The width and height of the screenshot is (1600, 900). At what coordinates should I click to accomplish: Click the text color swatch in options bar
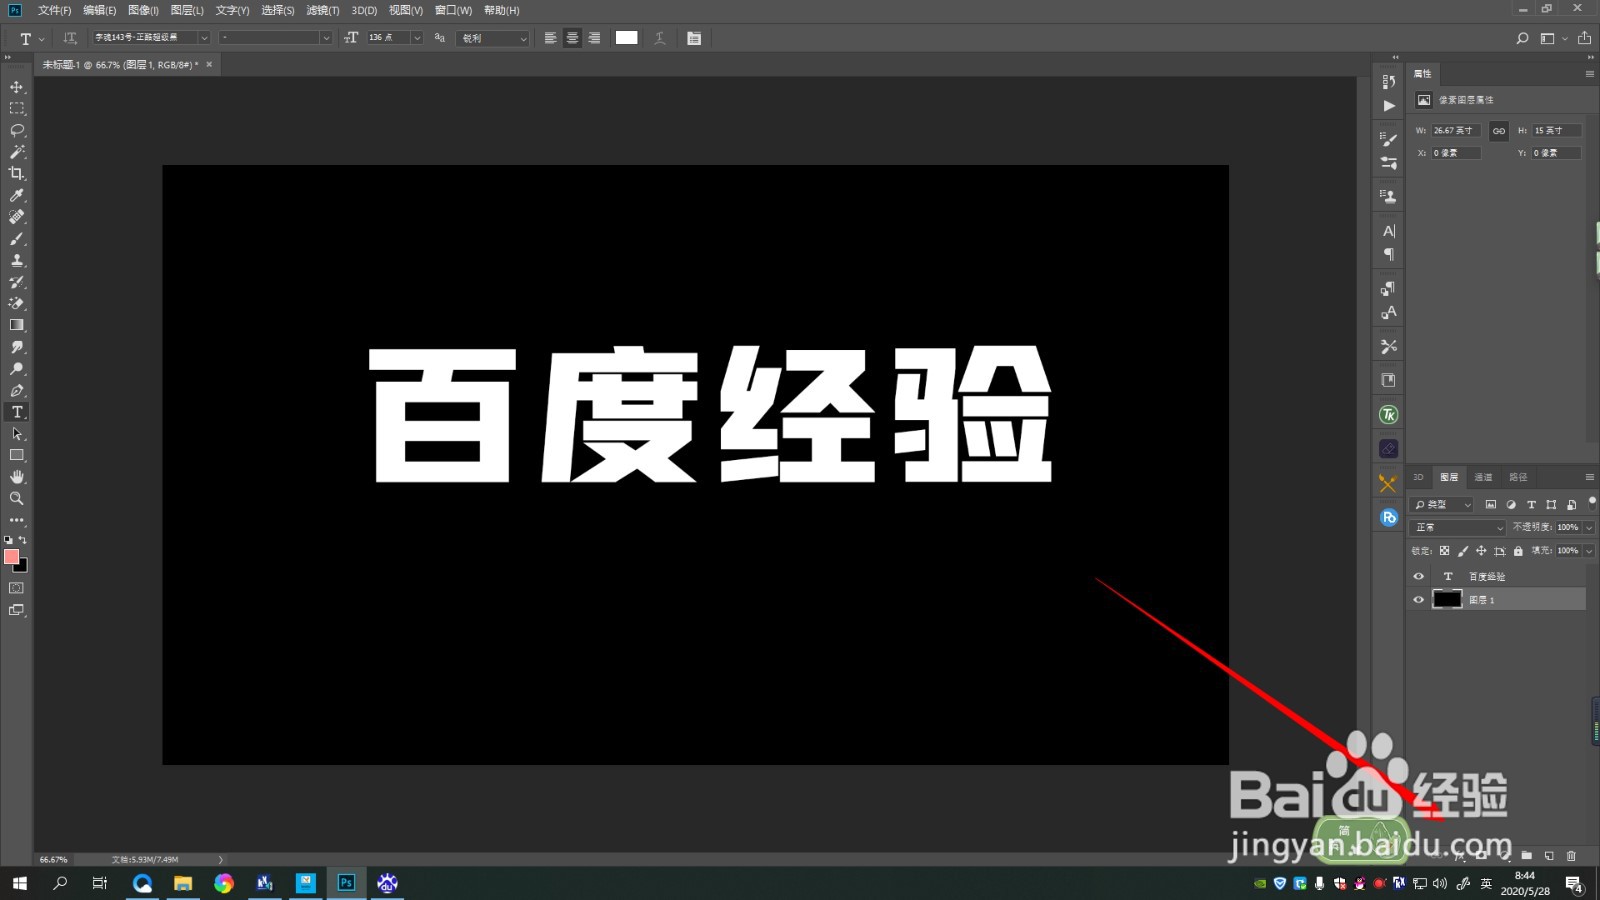[627, 38]
